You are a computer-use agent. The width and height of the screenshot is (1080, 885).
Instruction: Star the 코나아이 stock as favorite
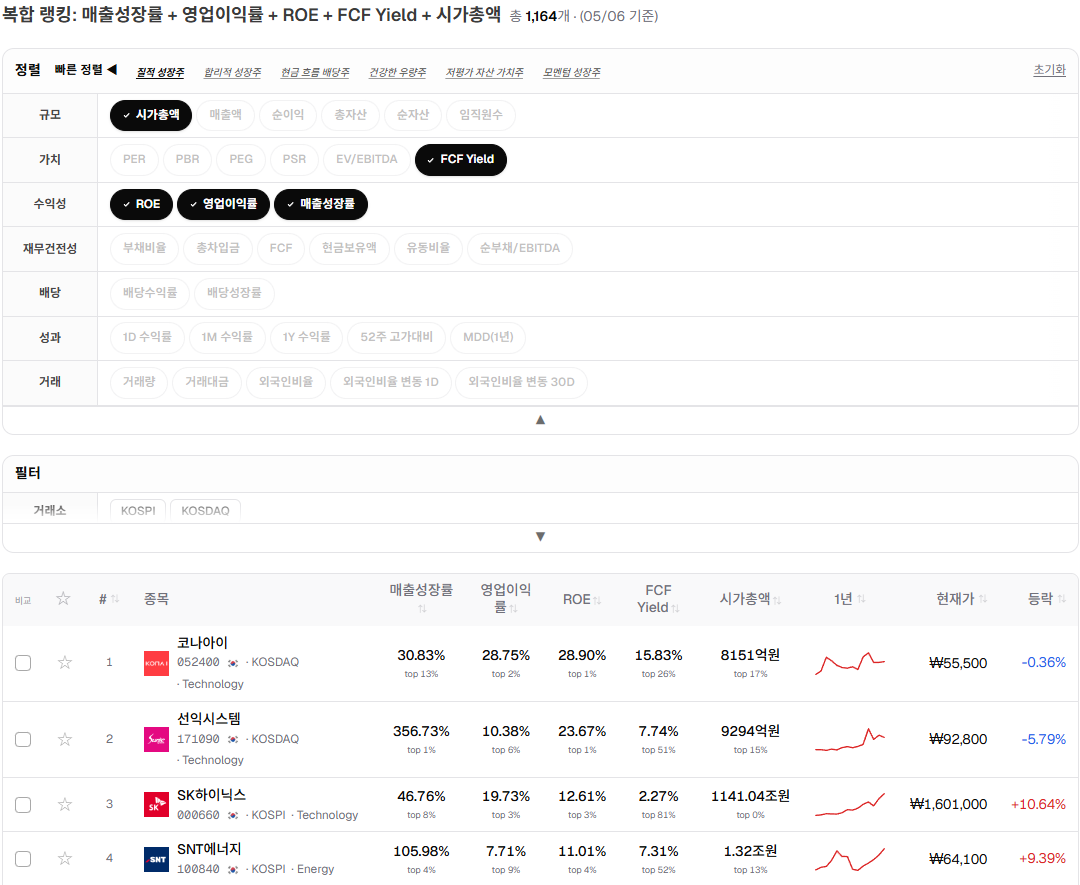coord(65,663)
